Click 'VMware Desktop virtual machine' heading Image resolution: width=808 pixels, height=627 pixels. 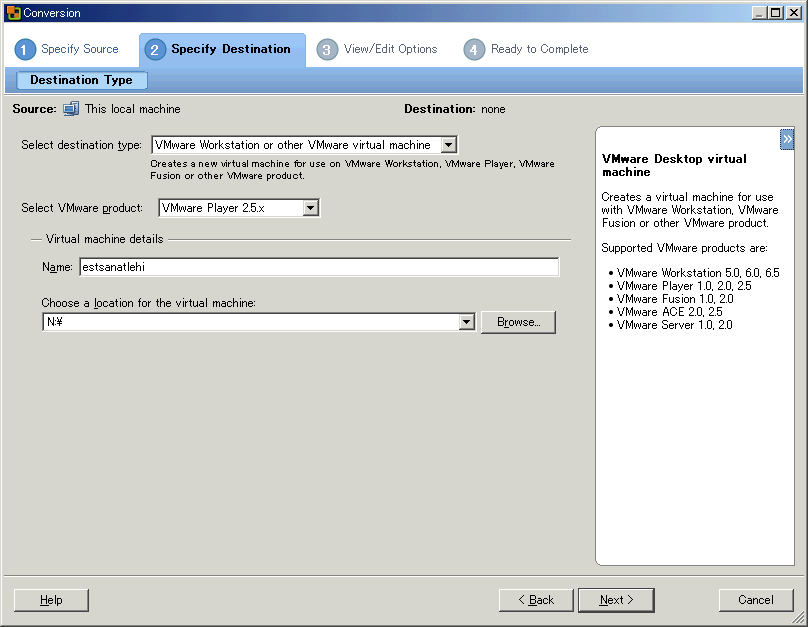pyautogui.click(x=674, y=165)
